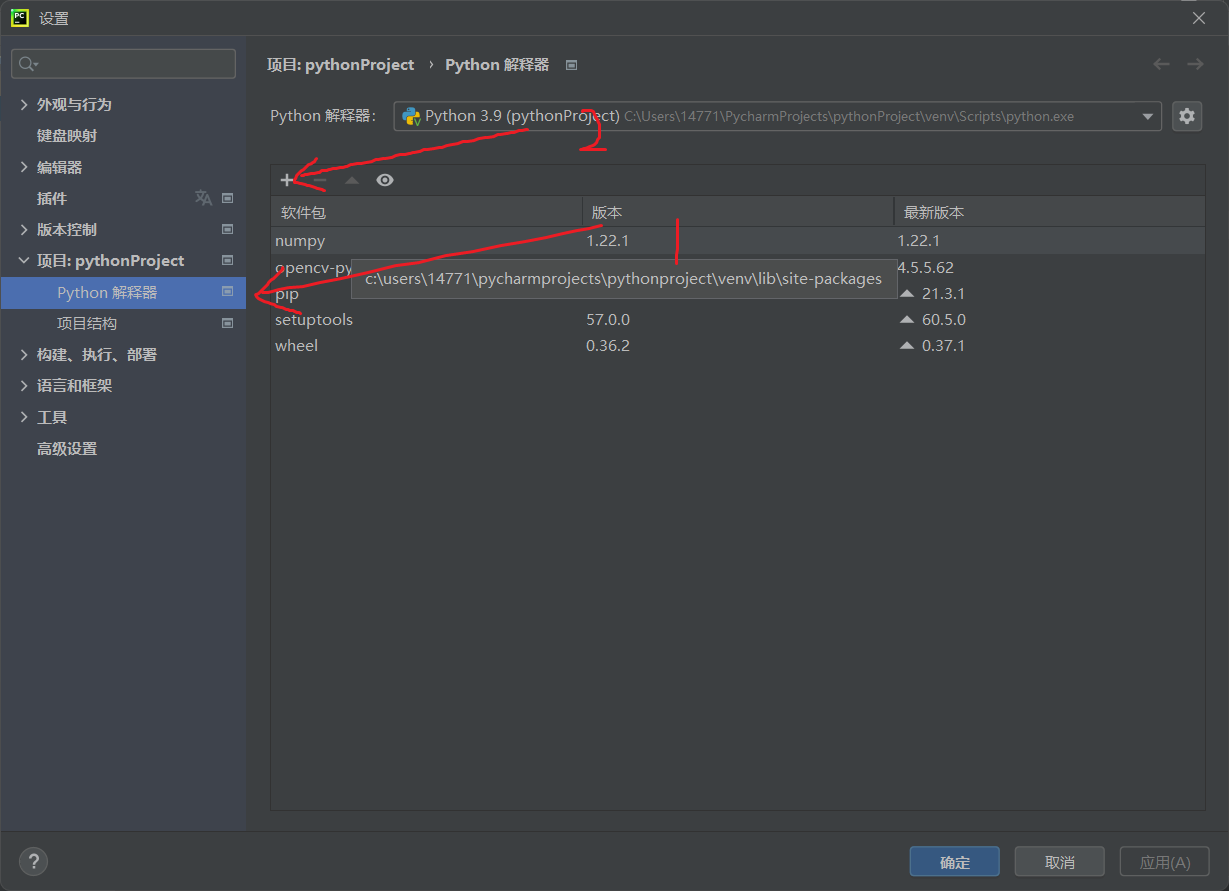1229x891 pixels.
Task: Click project-scope icon in 项目: pythonProject tree row
Action: [227, 260]
